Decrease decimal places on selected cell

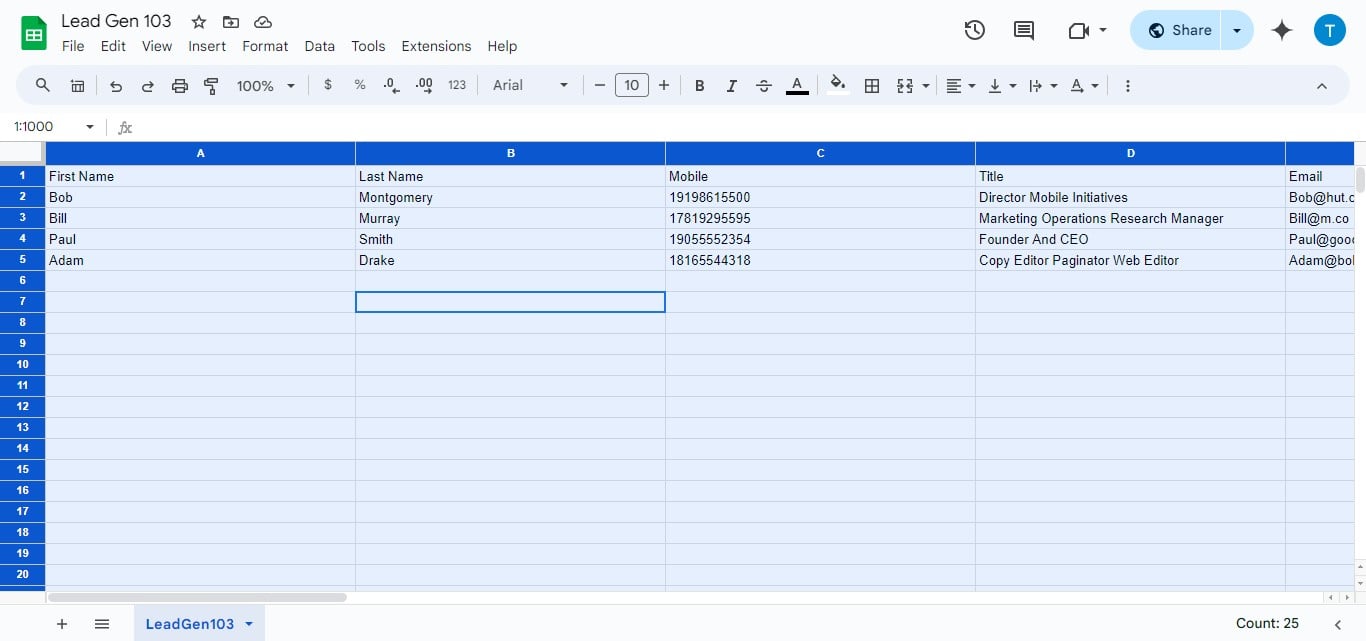coord(390,85)
